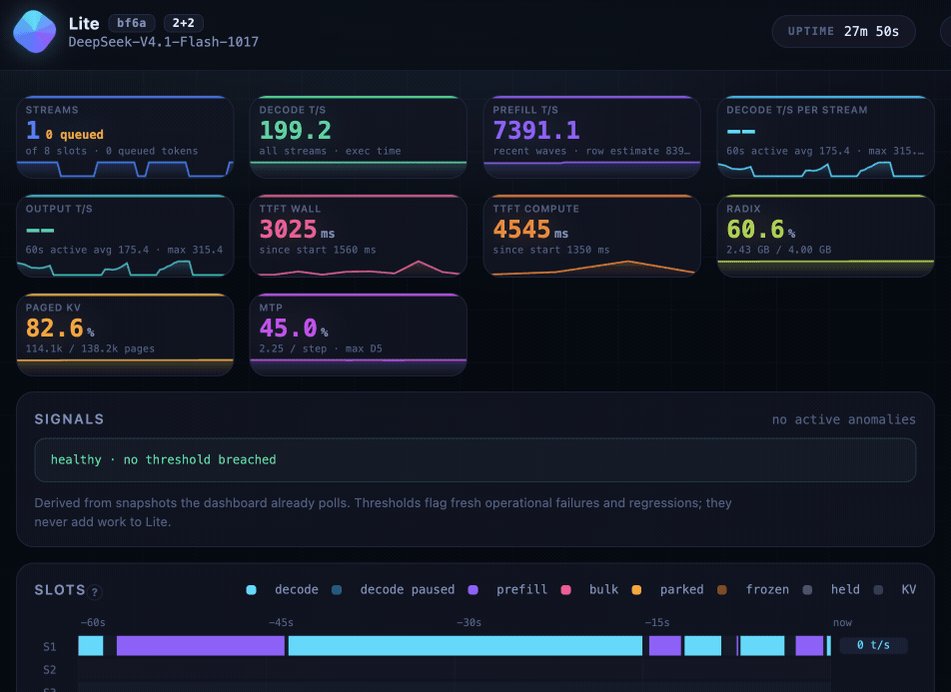The height and width of the screenshot is (692, 951).
Task: Click the Lite gem logo icon
Action: (35, 32)
